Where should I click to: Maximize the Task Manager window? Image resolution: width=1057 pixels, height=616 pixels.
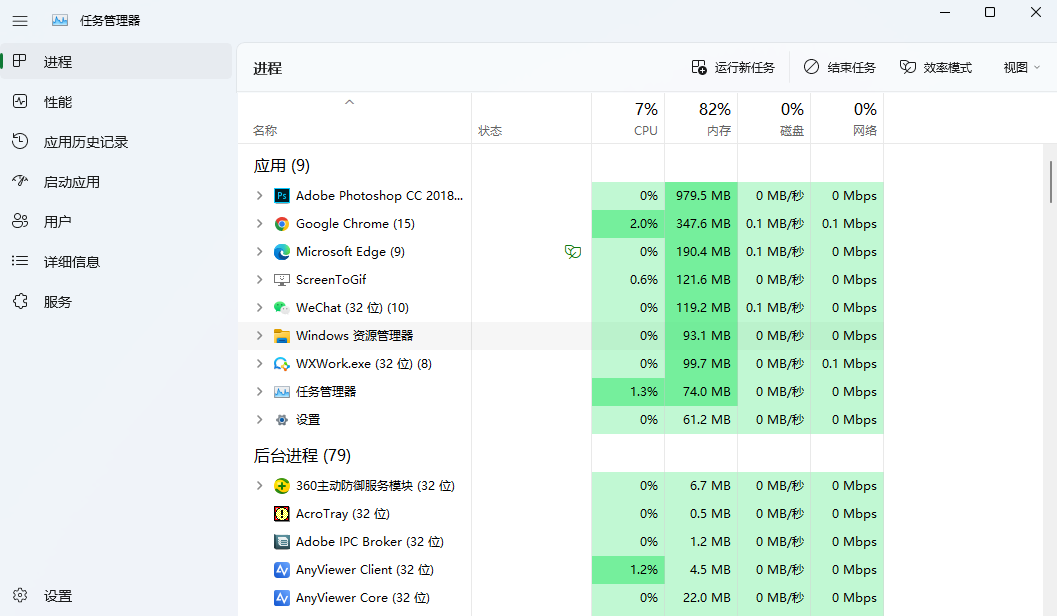pyautogui.click(x=990, y=12)
